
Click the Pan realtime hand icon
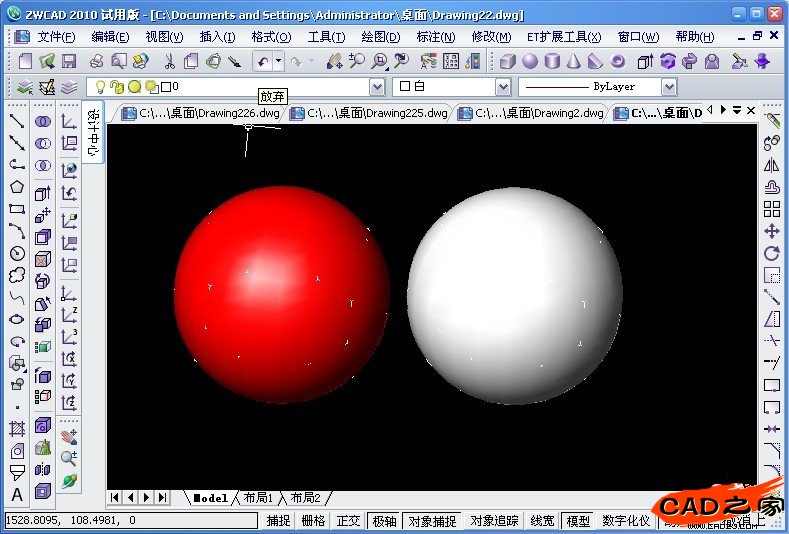[x=335, y=61]
